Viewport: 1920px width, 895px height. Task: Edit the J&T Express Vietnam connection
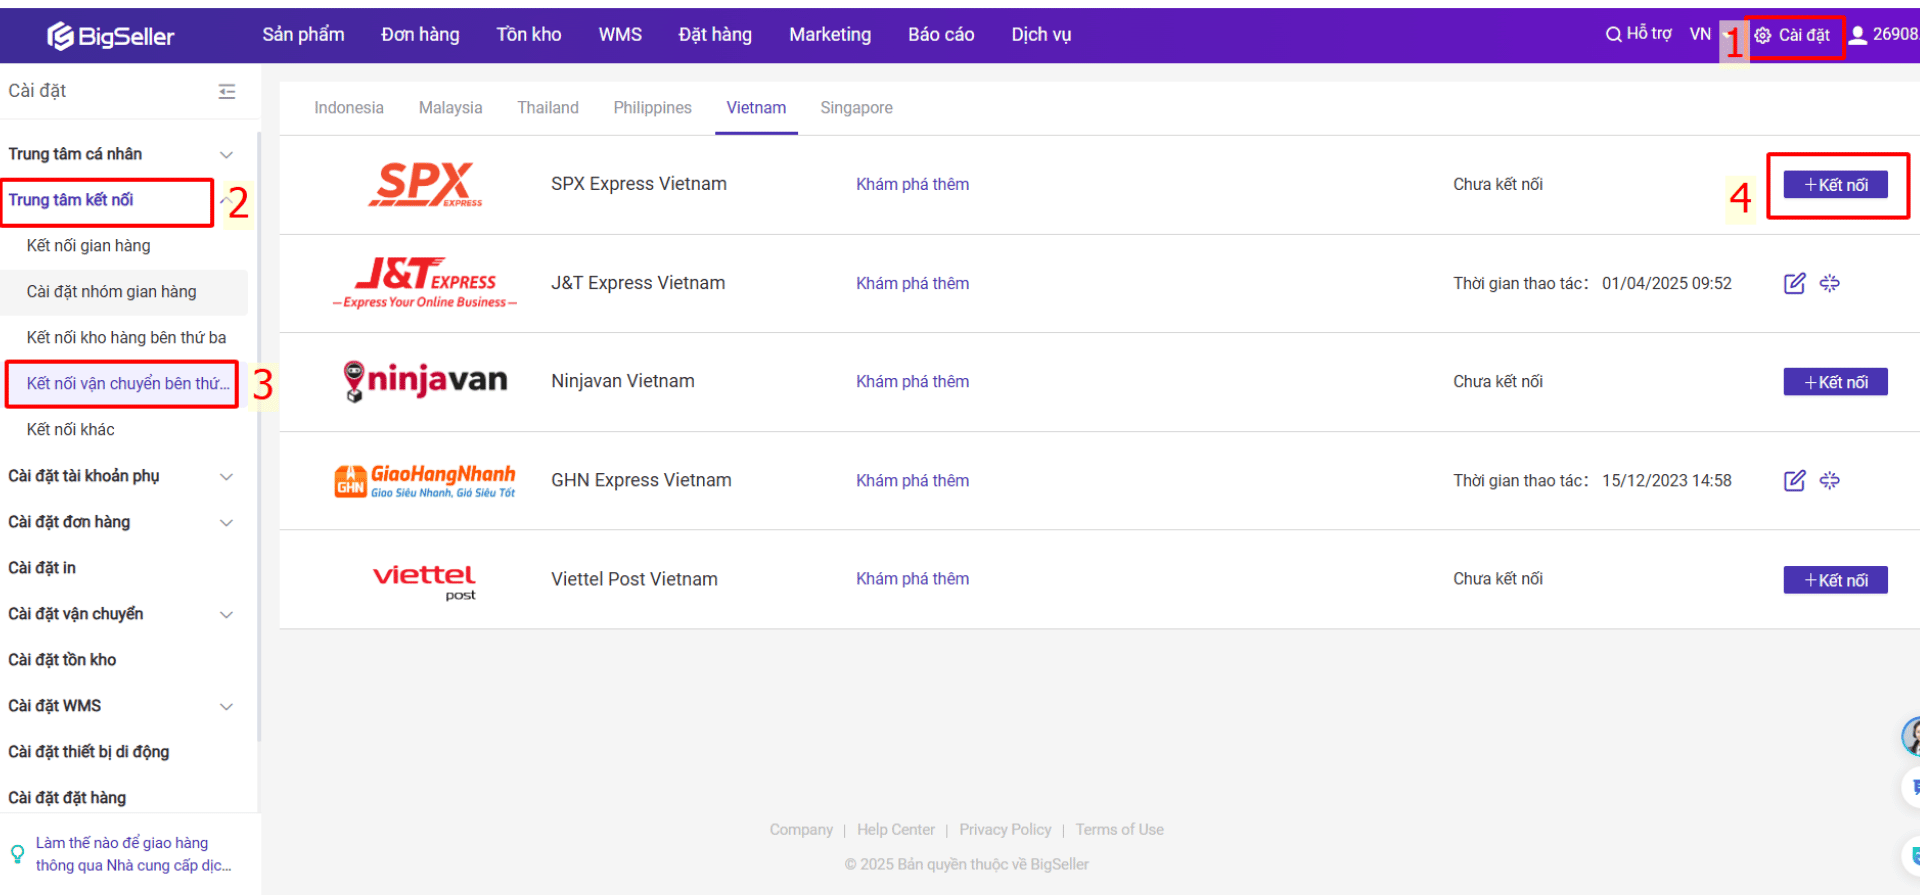[x=1794, y=283]
